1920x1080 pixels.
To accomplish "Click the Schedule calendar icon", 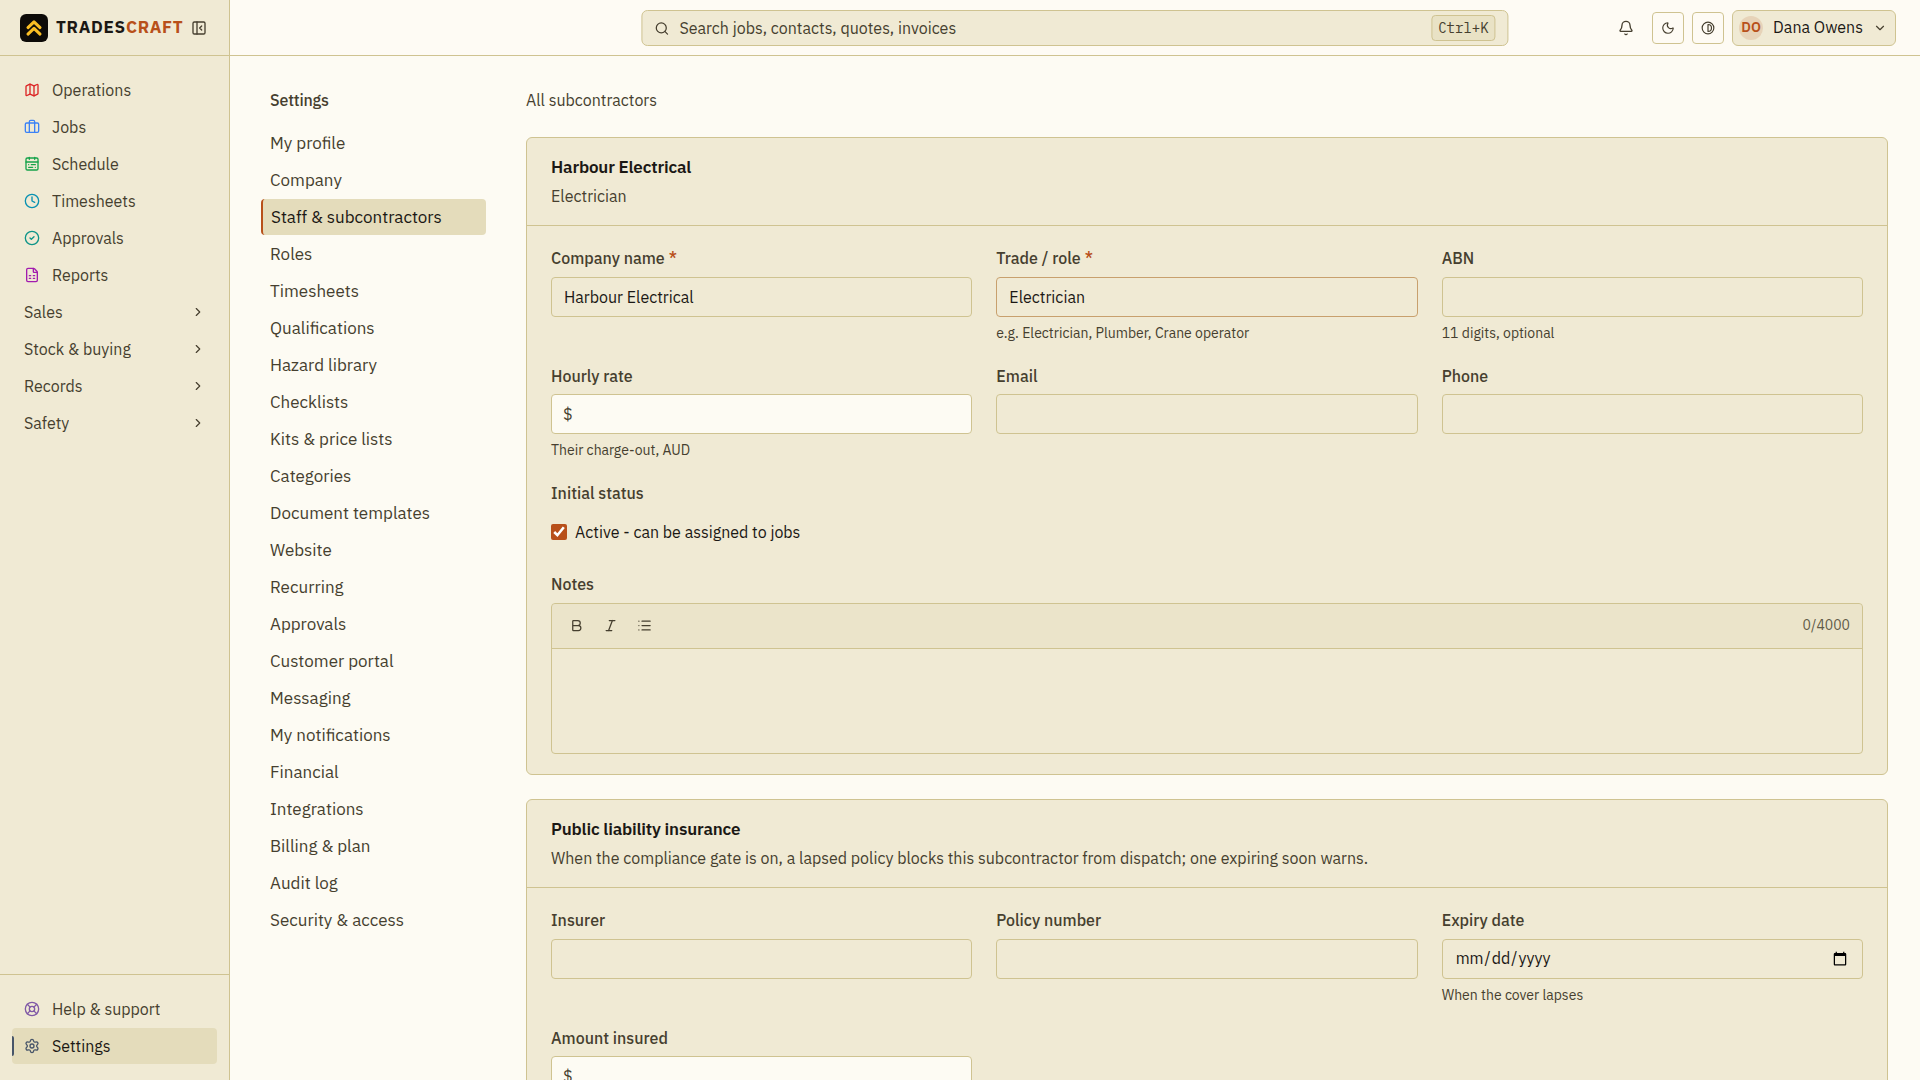I will (x=32, y=164).
